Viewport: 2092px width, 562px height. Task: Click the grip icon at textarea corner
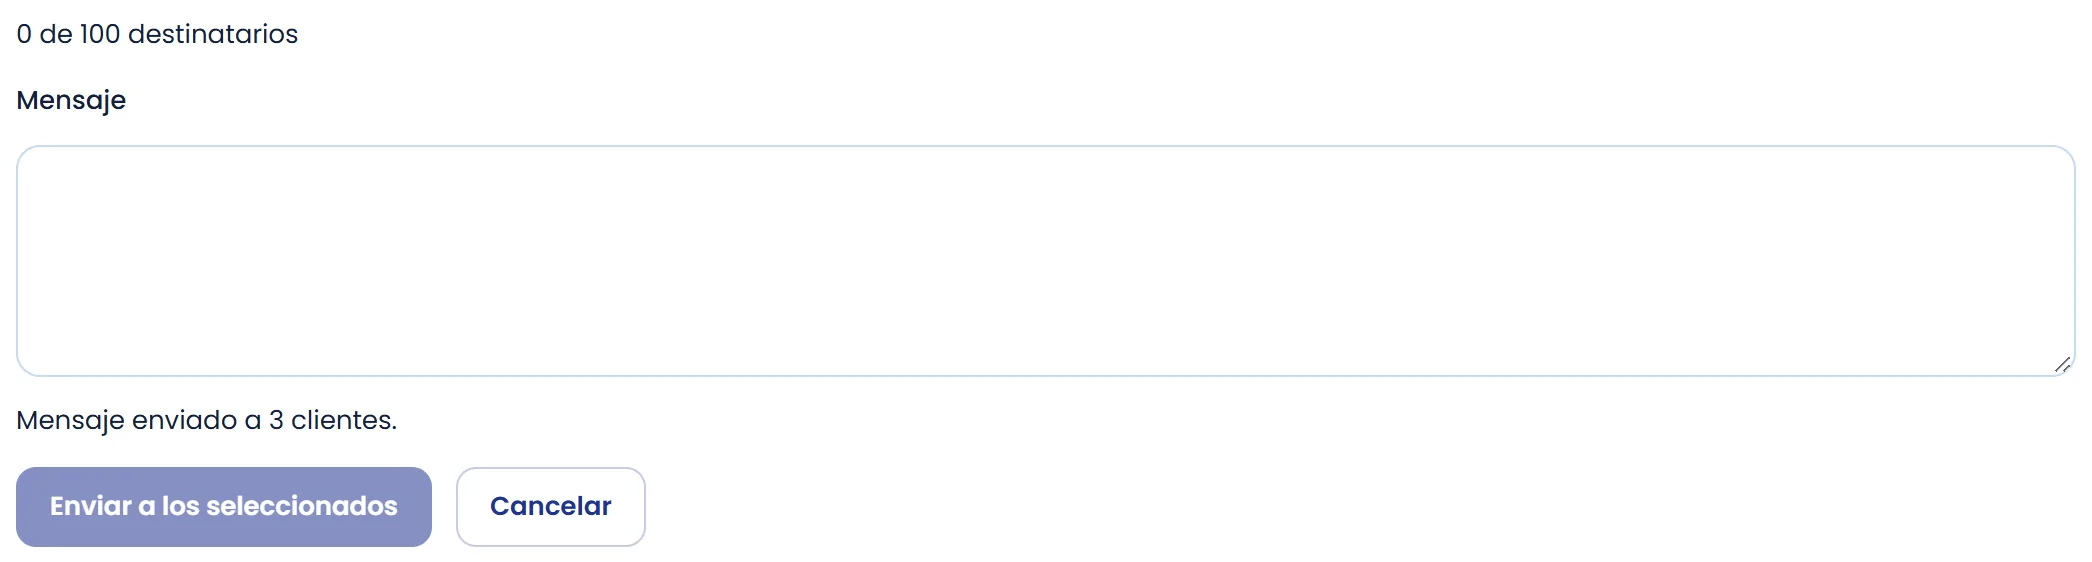click(x=2062, y=364)
